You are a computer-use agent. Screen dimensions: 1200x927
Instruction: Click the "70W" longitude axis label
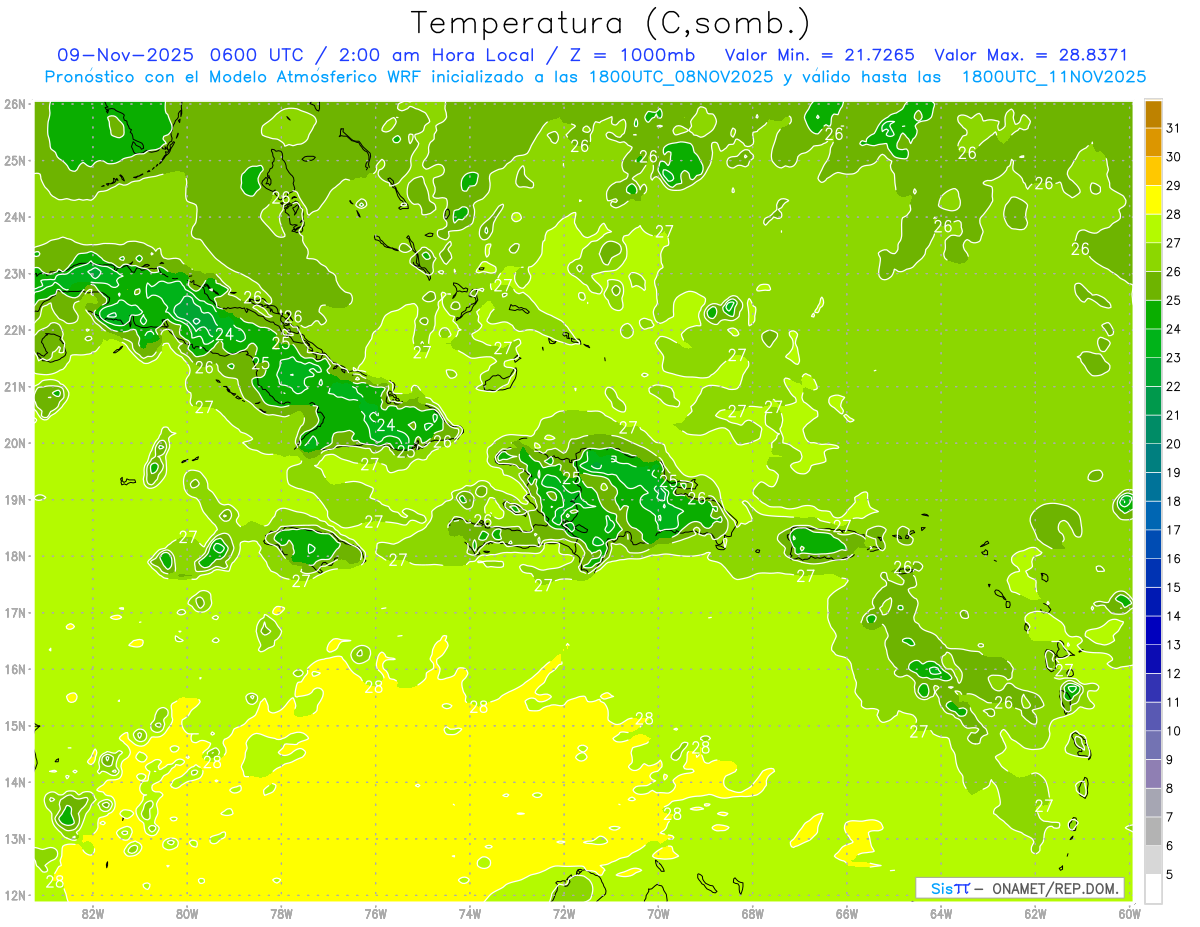(658, 913)
